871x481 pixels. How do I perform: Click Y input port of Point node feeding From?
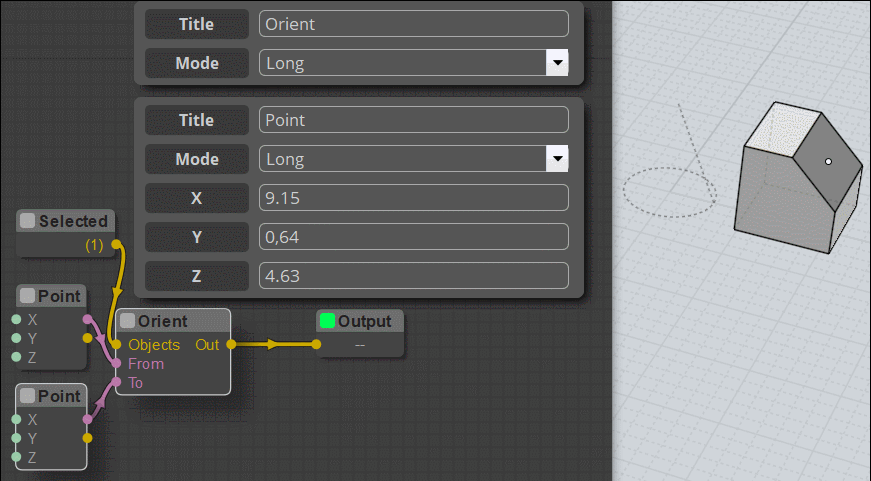(x=16, y=338)
